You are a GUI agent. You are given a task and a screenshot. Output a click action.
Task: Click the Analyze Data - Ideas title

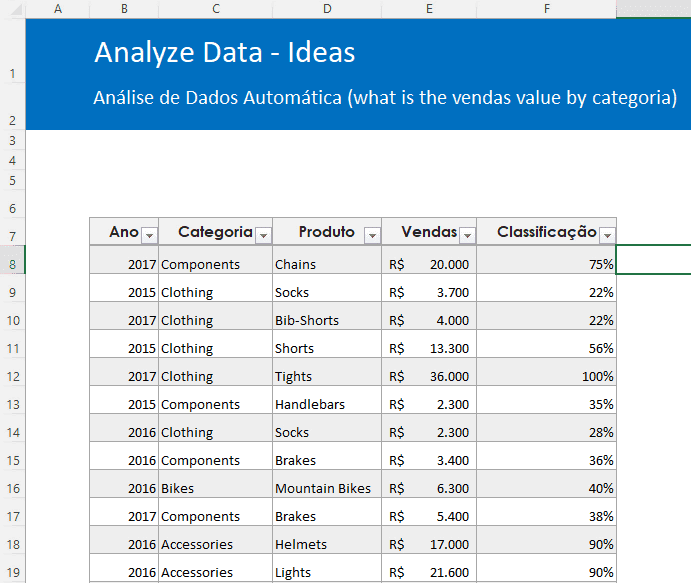[224, 52]
